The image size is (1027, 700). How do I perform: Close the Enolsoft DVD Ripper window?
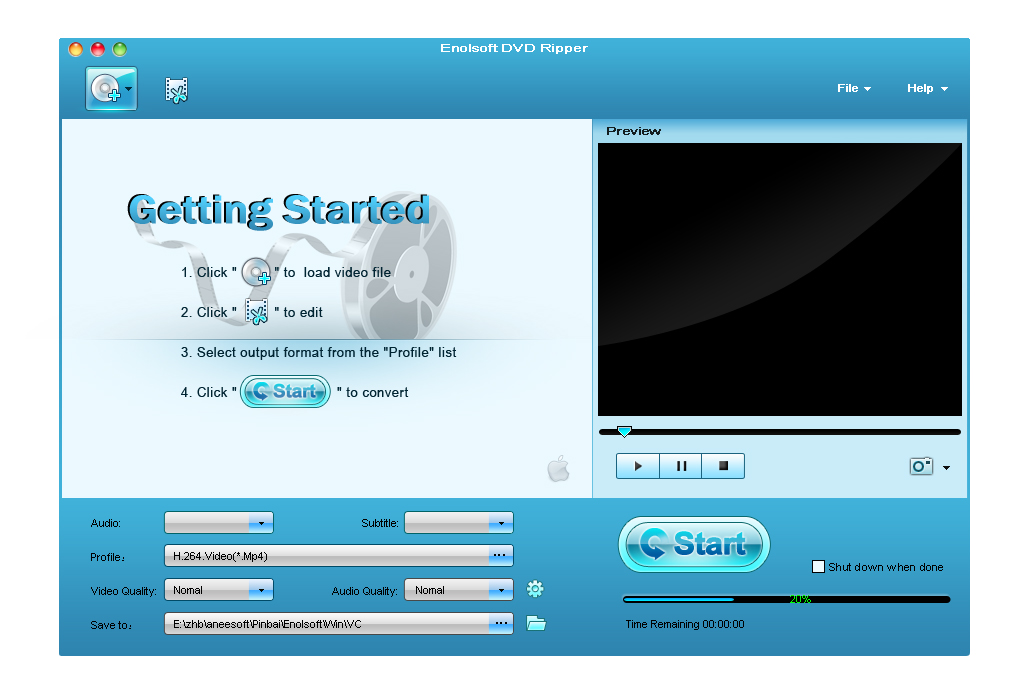[x=76, y=49]
